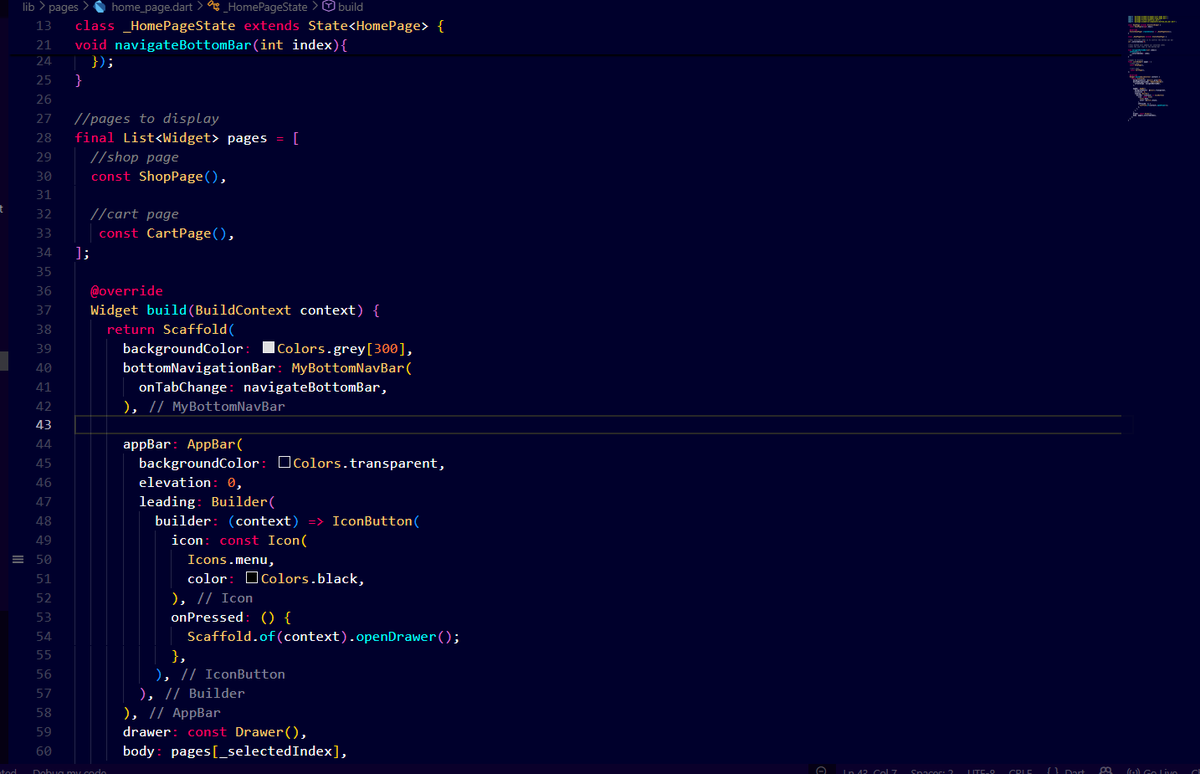Click '//cart page' comment
1200x774 pixels.
pos(135,214)
